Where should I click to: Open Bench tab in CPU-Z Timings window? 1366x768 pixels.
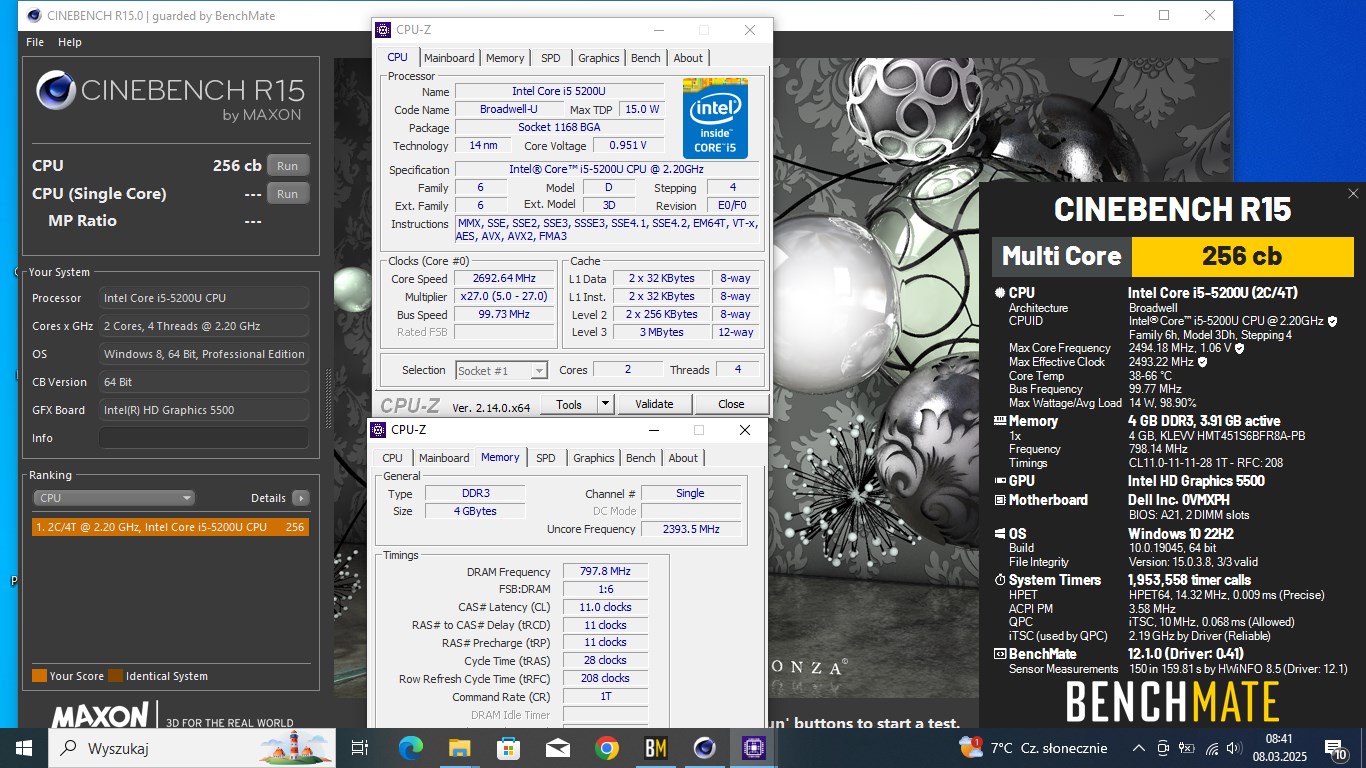[x=641, y=458]
